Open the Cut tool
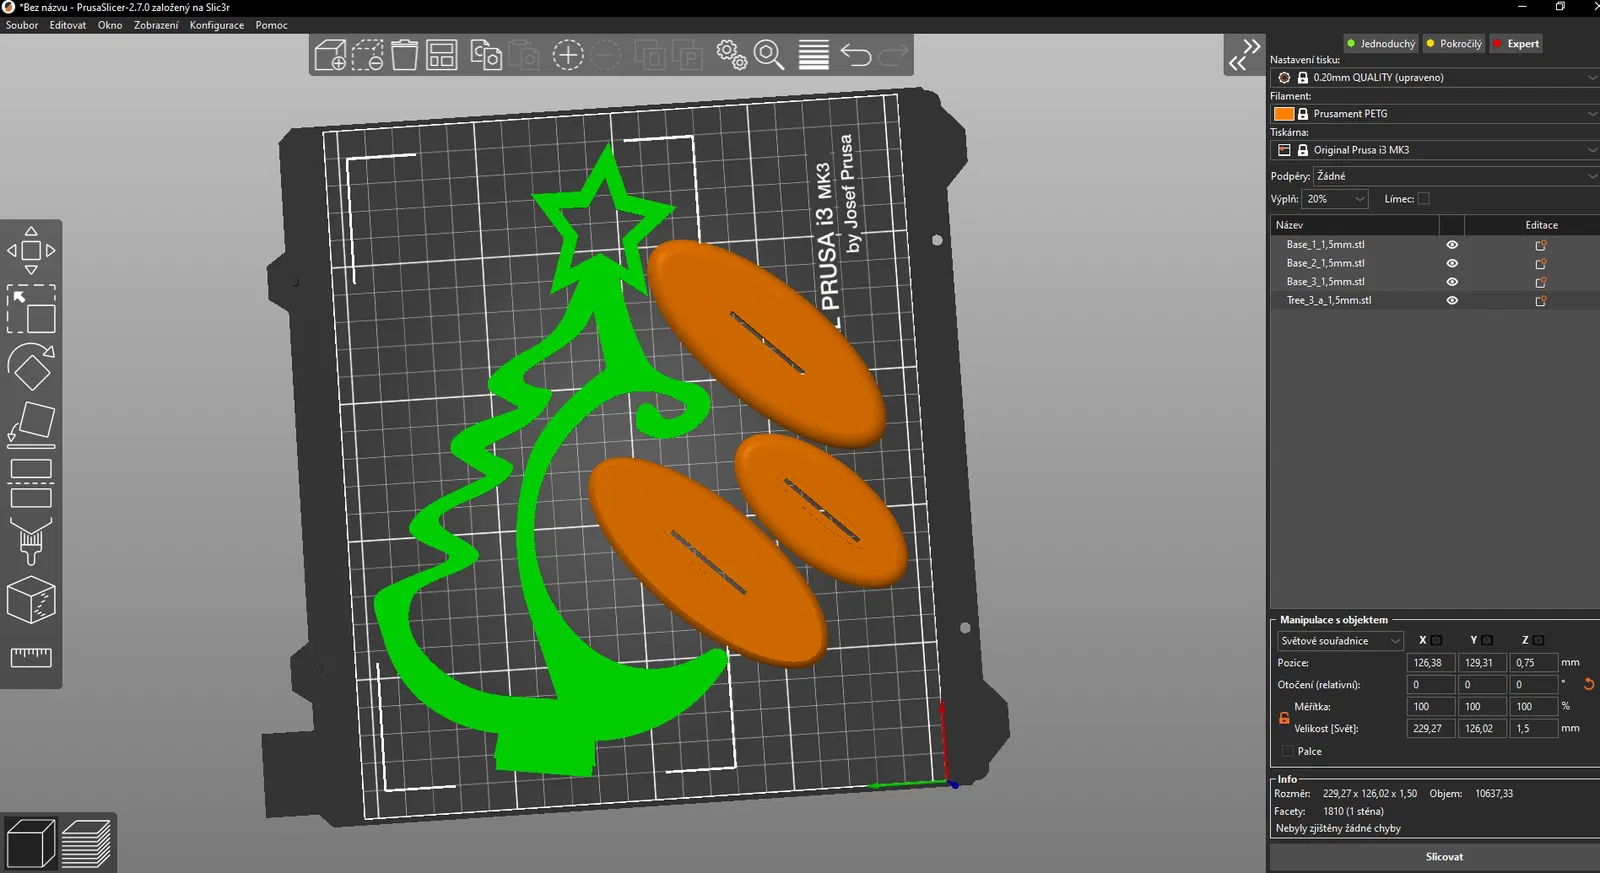 (31, 482)
